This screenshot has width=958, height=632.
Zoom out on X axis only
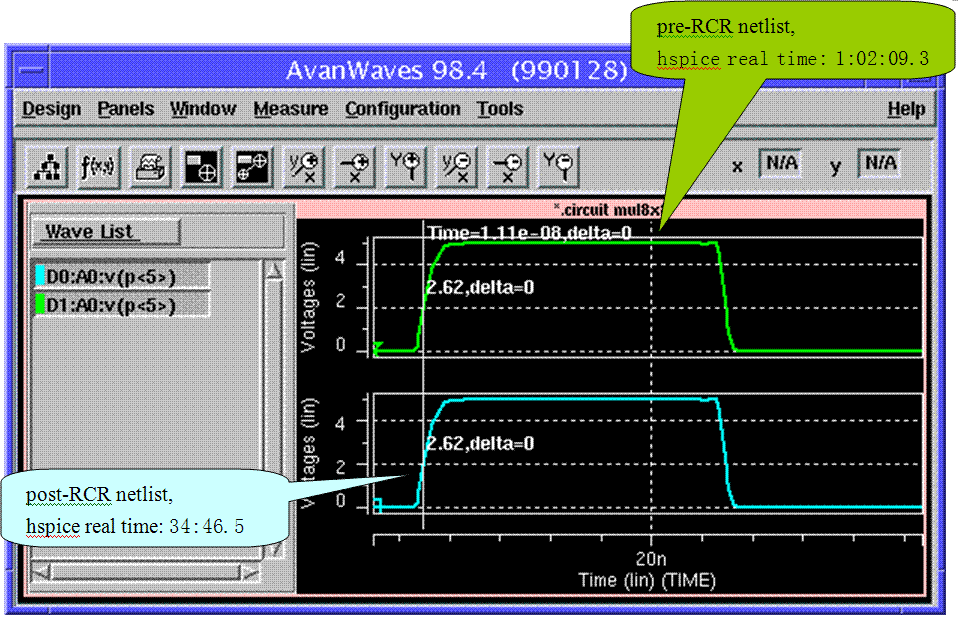[x=507, y=166]
